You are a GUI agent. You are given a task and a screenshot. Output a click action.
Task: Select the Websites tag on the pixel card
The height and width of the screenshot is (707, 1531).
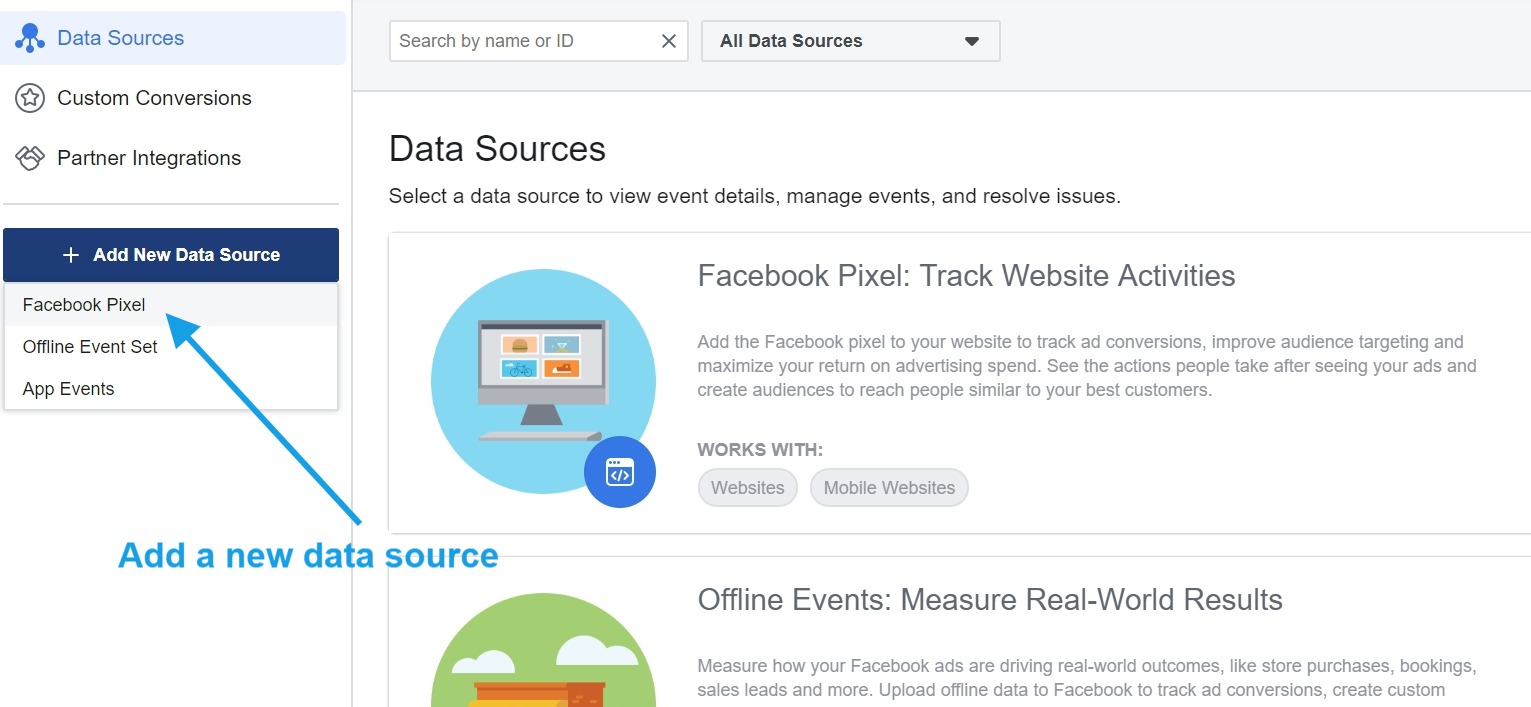747,487
